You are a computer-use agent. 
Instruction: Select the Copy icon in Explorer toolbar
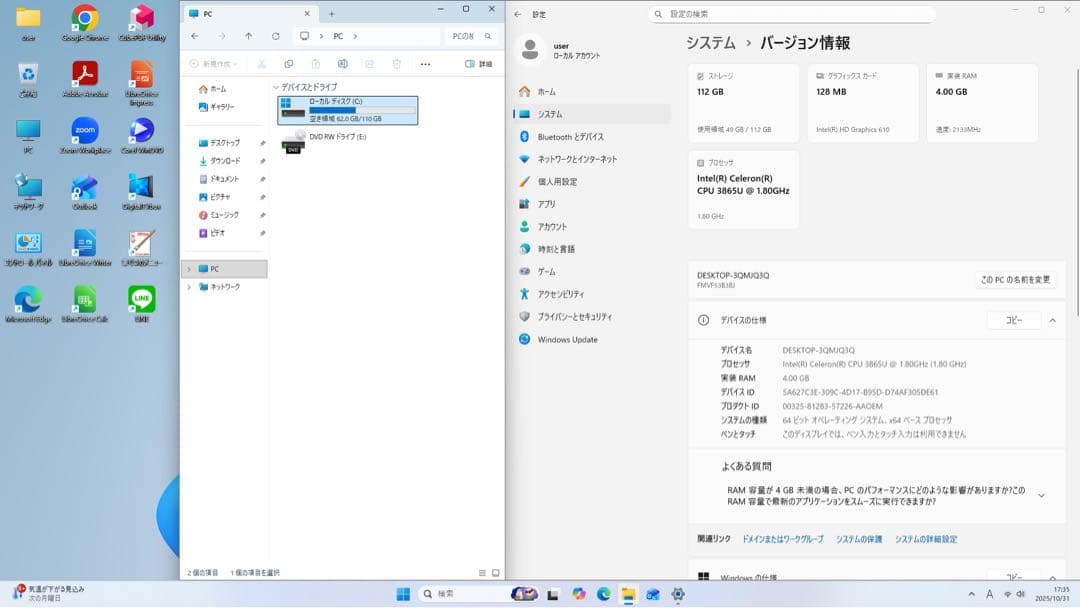coord(290,63)
